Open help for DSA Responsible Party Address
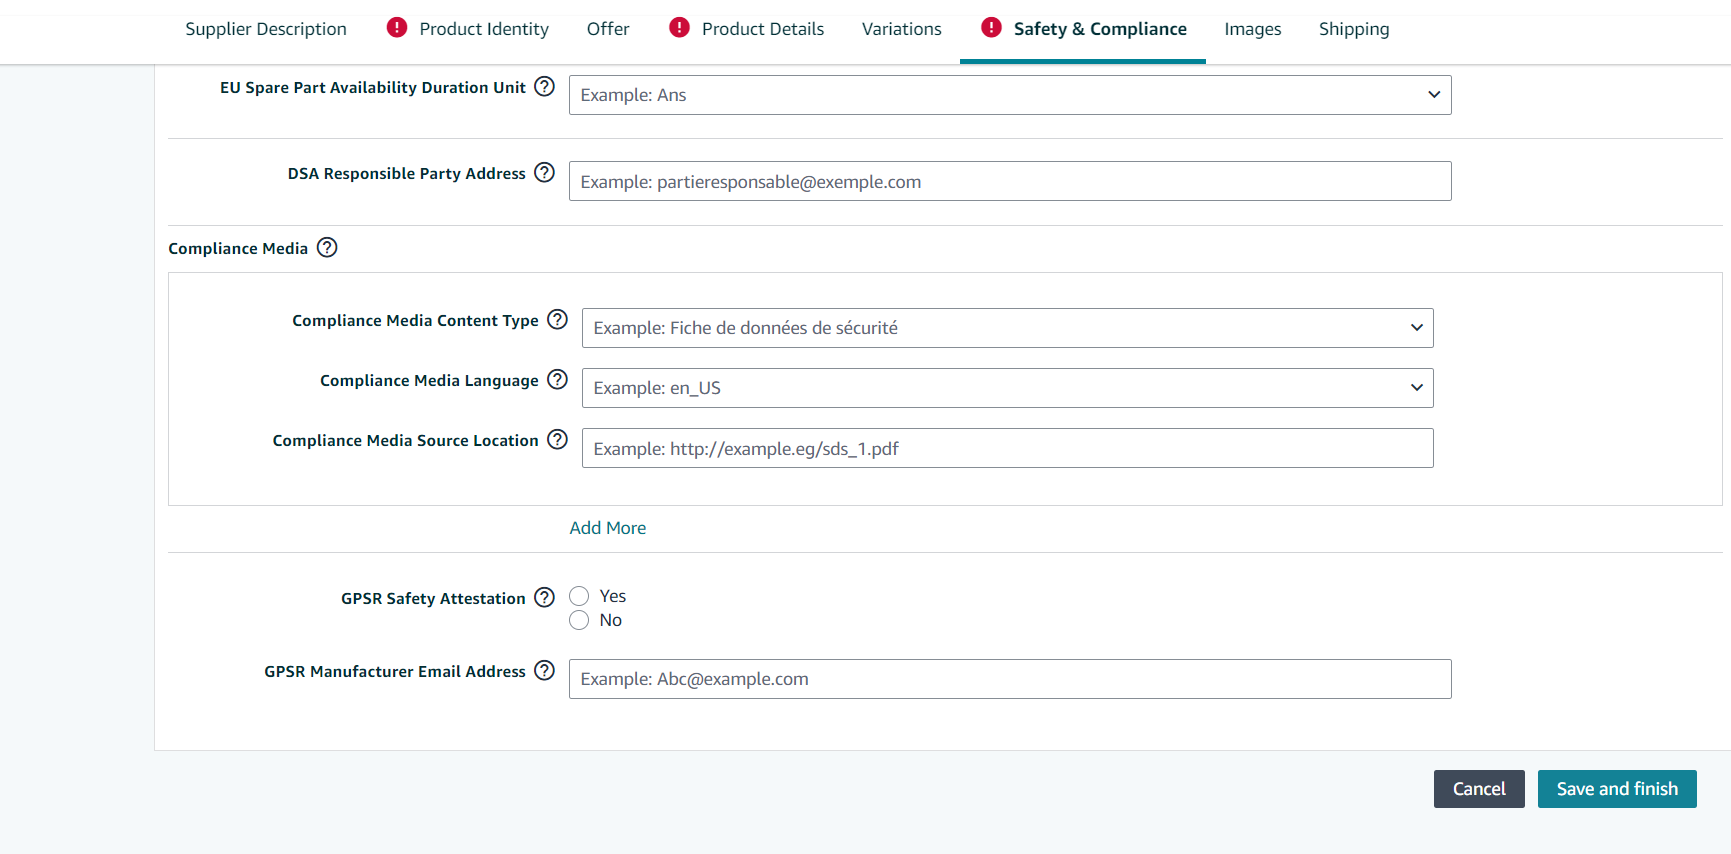 pos(544,173)
